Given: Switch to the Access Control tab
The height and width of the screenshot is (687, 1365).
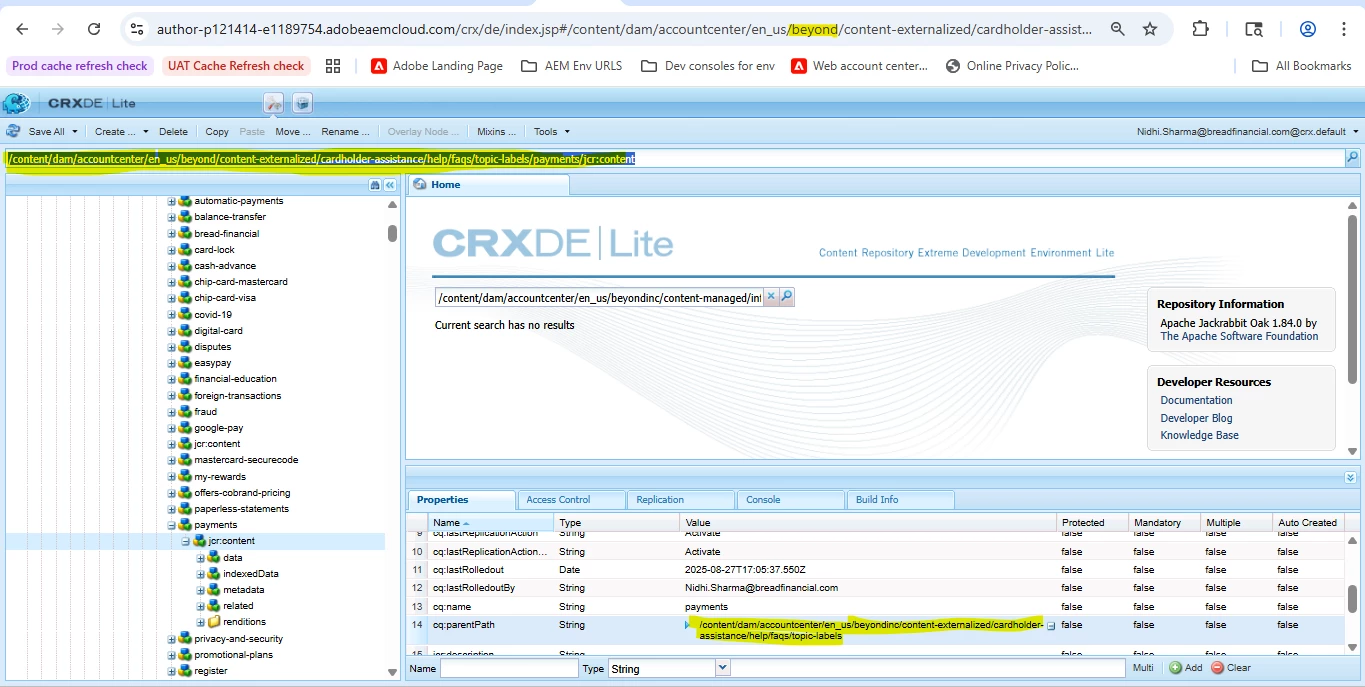Looking at the screenshot, I should pyautogui.click(x=571, y=500).
